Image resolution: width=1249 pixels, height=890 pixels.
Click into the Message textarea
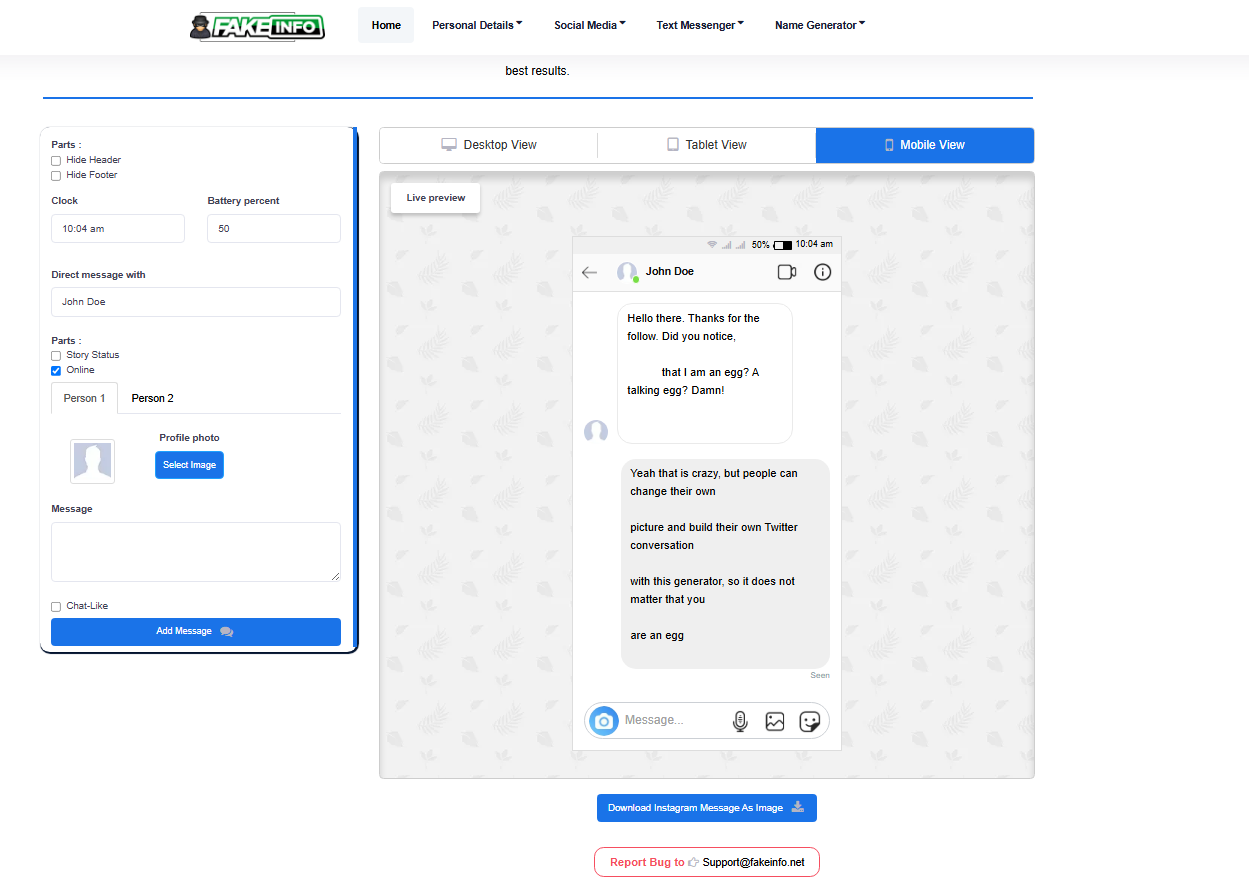[x=196, y=552]
